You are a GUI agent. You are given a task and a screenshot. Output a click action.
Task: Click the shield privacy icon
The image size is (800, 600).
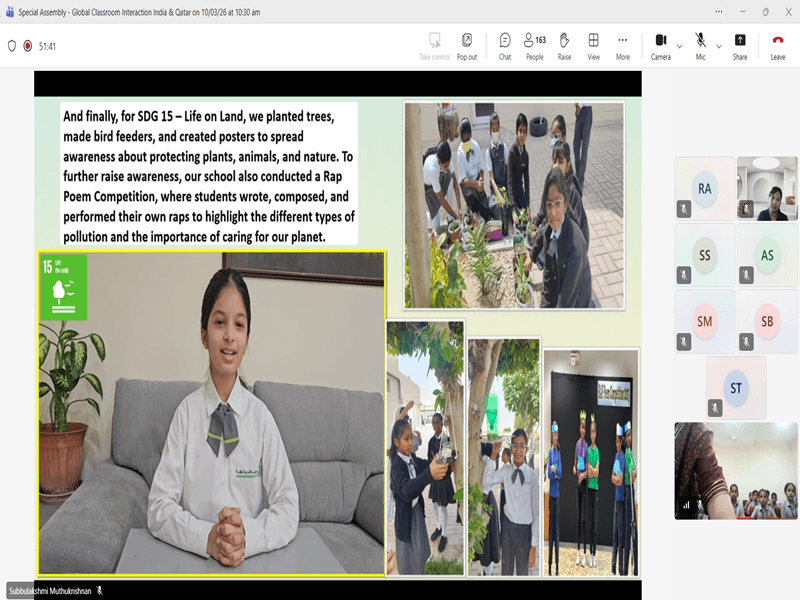coord(12,46)
